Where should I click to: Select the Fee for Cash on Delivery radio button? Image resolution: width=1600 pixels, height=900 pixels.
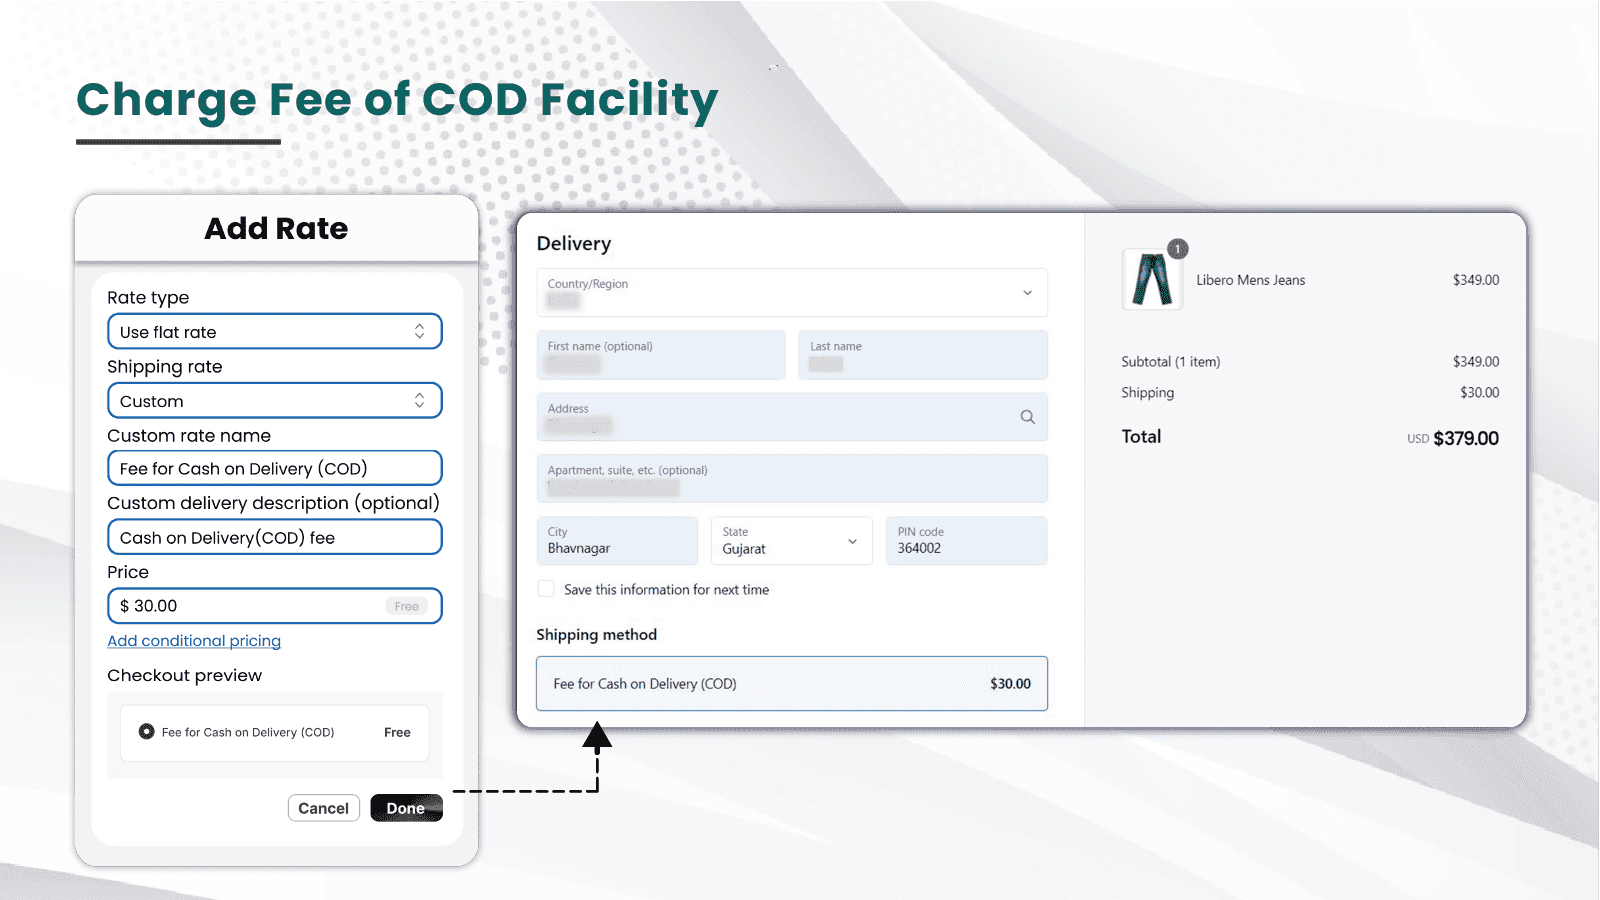point(147,732)
